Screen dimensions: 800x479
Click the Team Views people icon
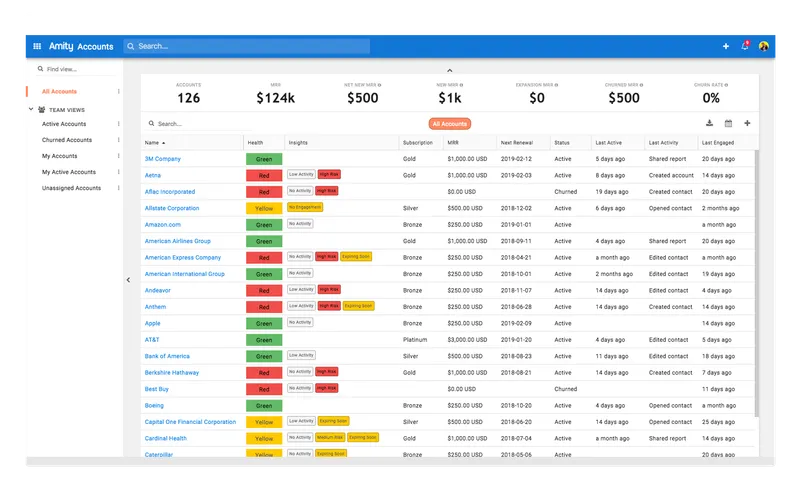[42, 110]
